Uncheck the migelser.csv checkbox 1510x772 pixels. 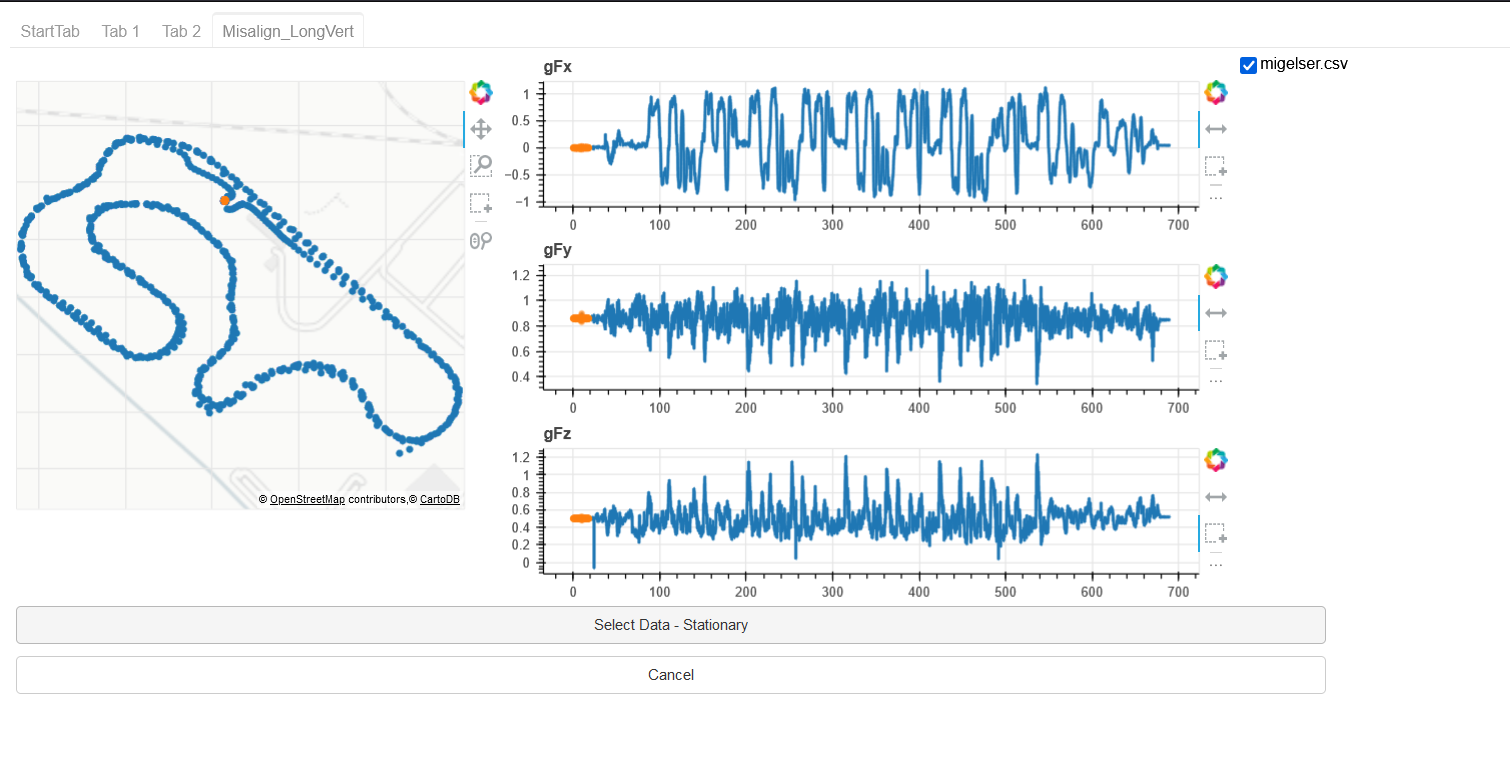[1248, 65]
